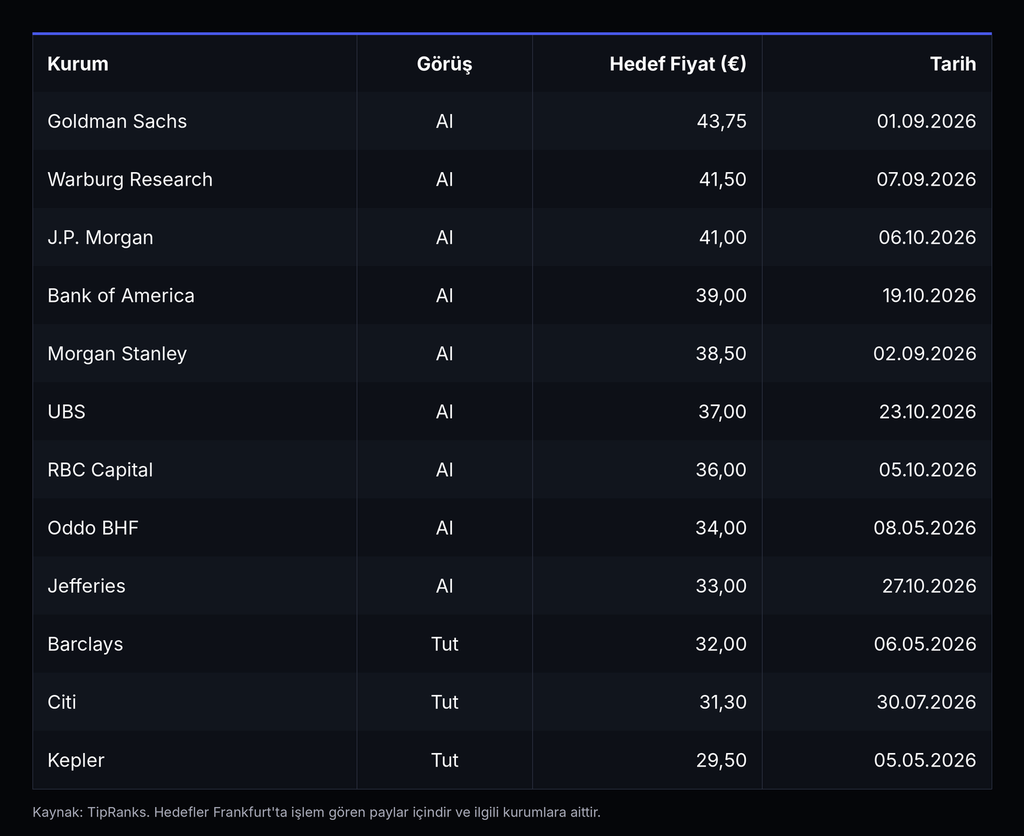Click the Kaynak: TipRanks footnote text
The width and height of the screenshot is (1024, 836).
pos(316,812)
